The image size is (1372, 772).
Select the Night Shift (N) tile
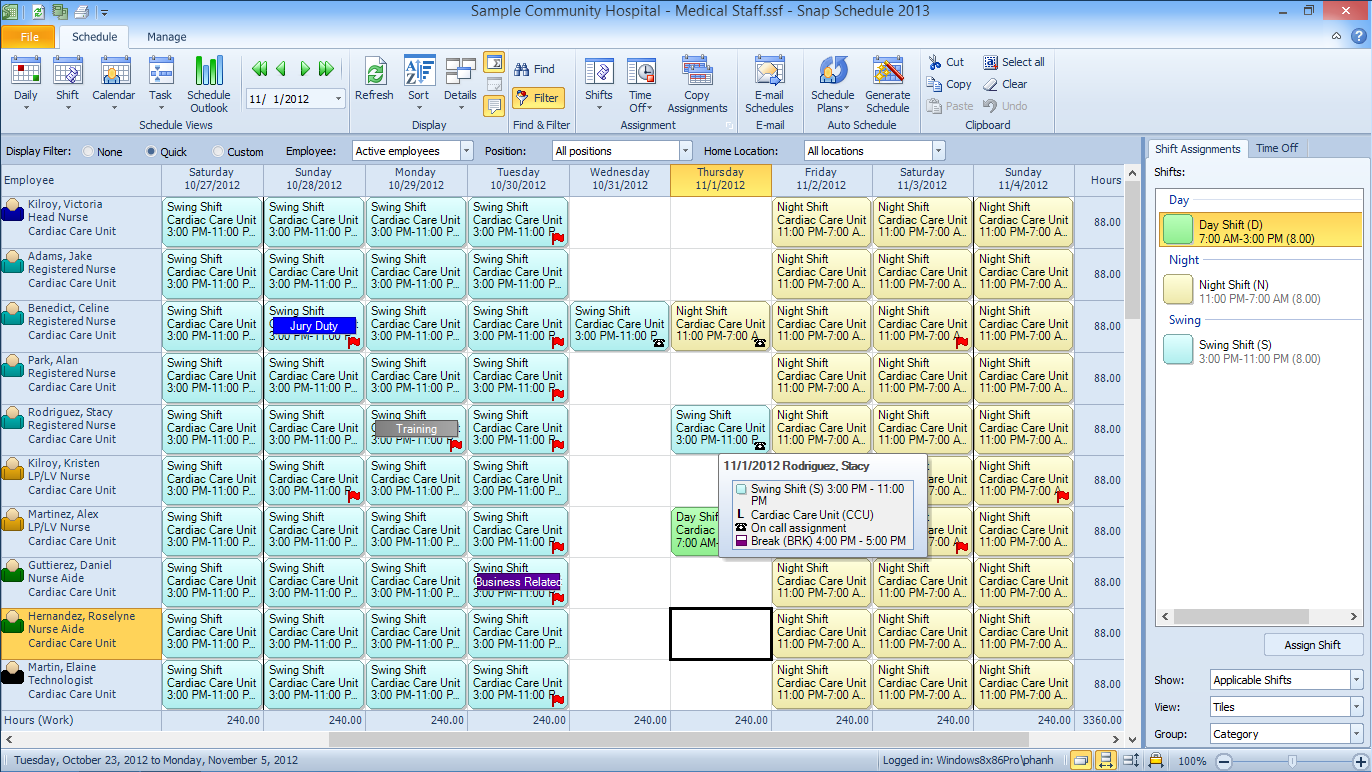point(1260,290)
